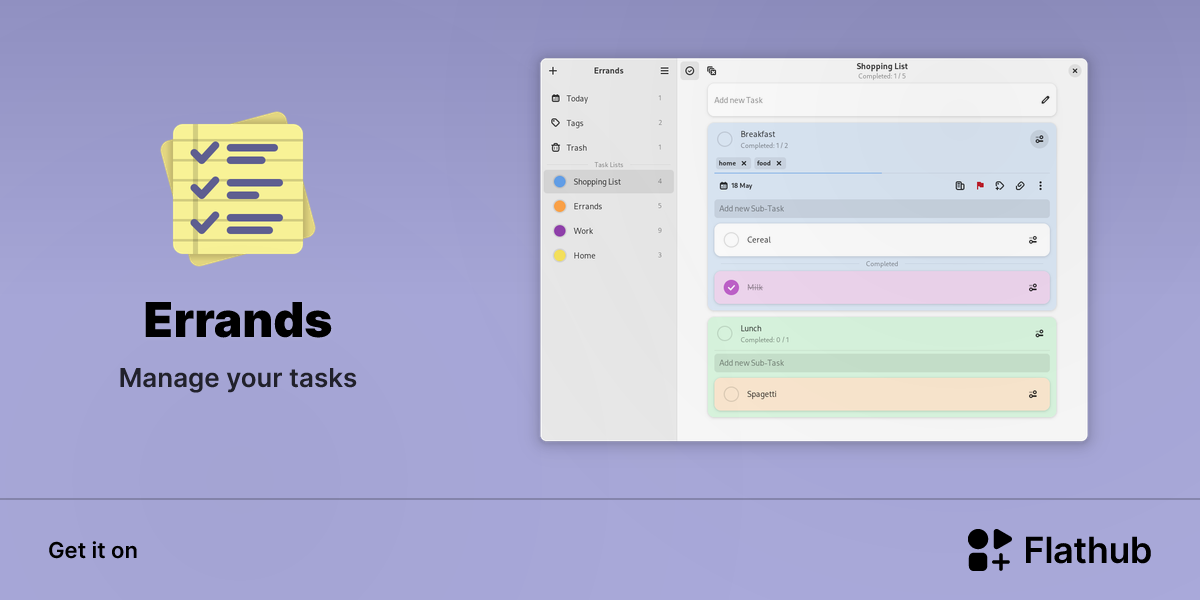The image size is (1200, 600).
Task: Toggle the Breakfast task toolbar options button
Action: (x=1040, y=139)
